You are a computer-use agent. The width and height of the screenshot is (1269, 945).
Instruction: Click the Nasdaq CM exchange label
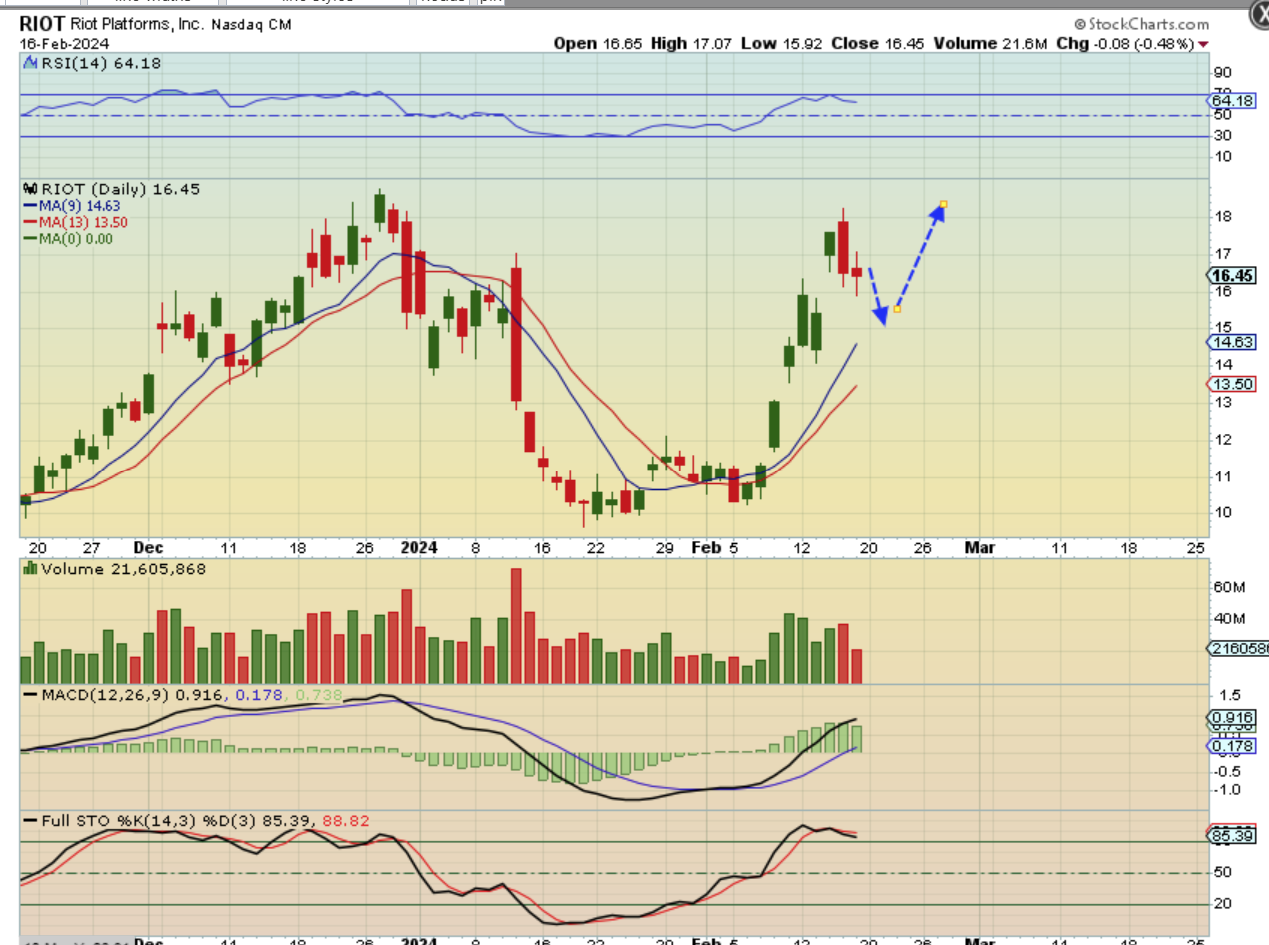250,24
